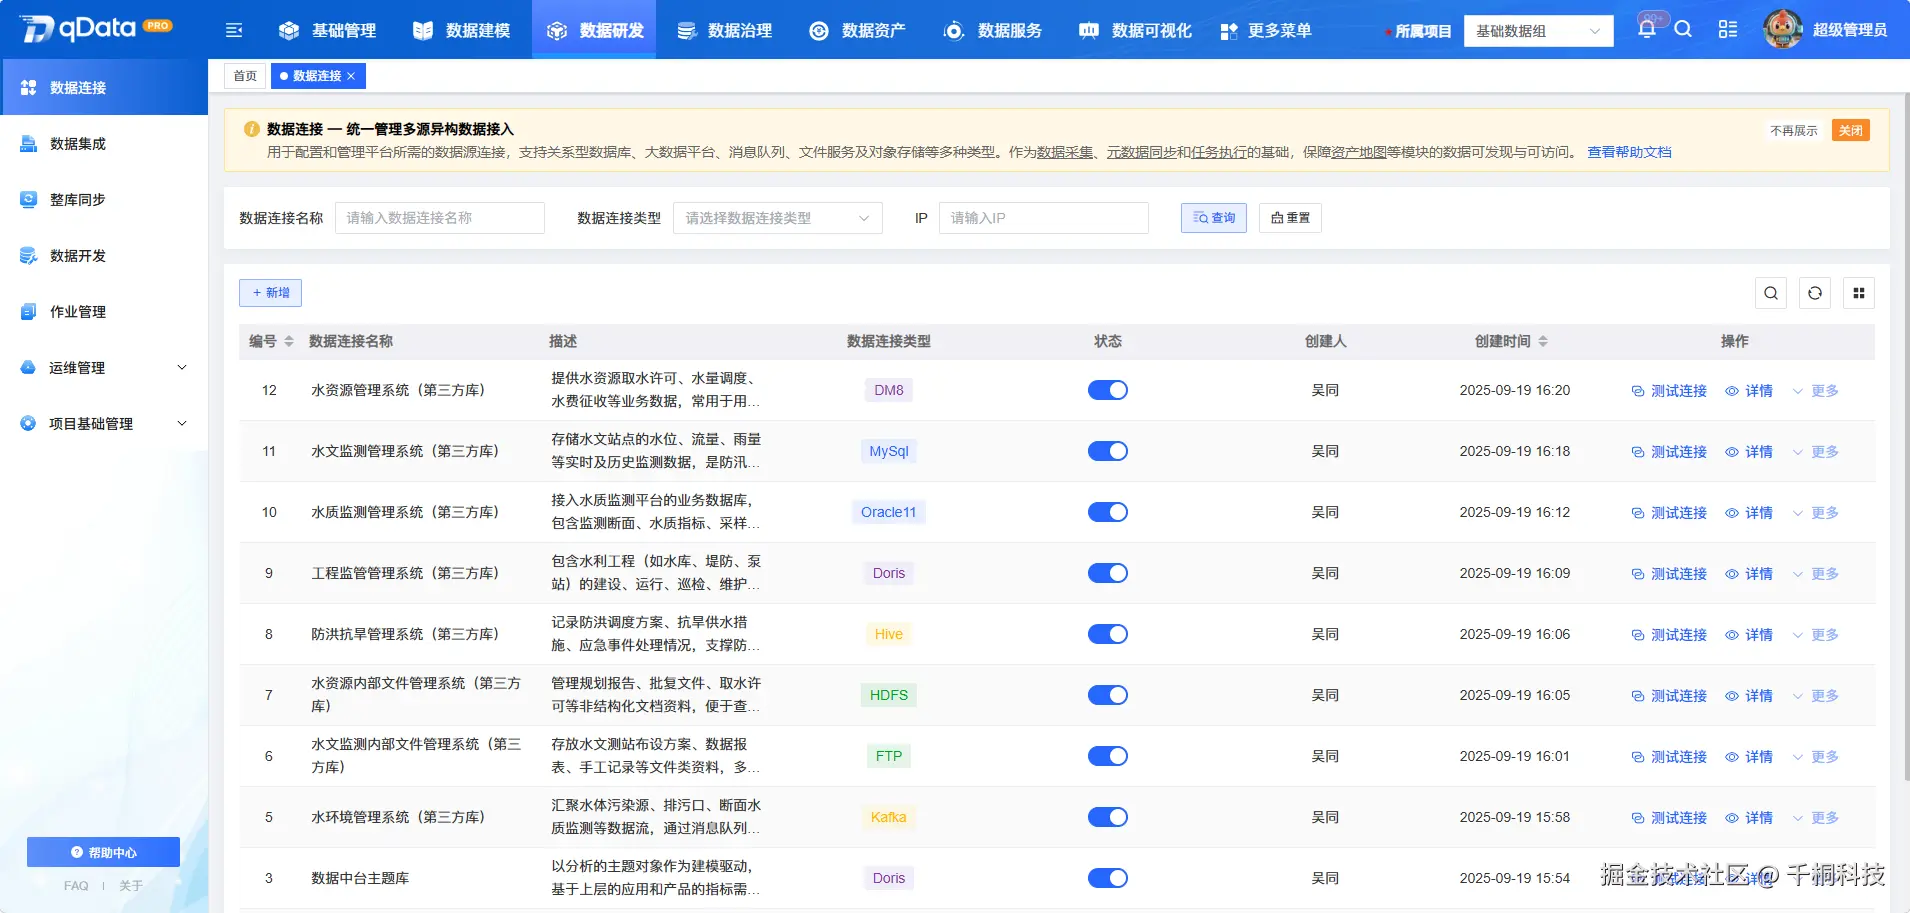The height and width of the screenshot is (913, 1910).
Task: Click 测试连接 for 防洪抗旱管理系统 row
Action: click(1669, 635)
